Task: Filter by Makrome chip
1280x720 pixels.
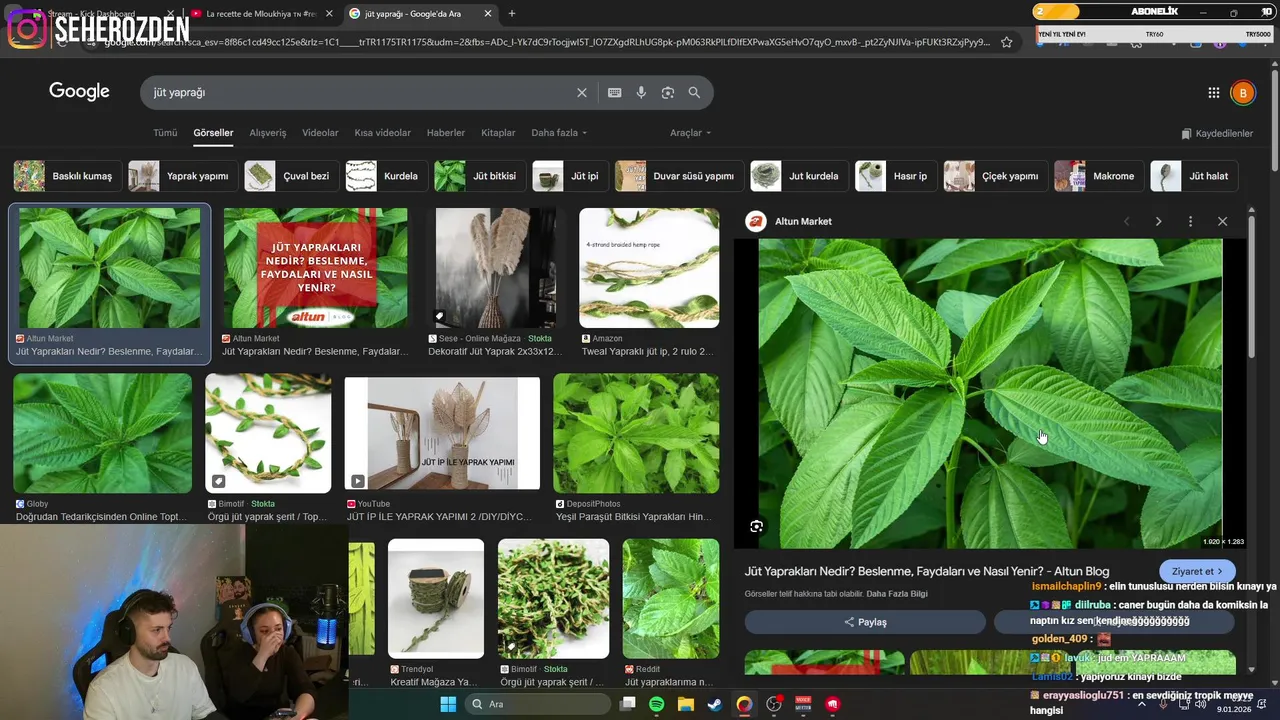Action: [1099, 176]
